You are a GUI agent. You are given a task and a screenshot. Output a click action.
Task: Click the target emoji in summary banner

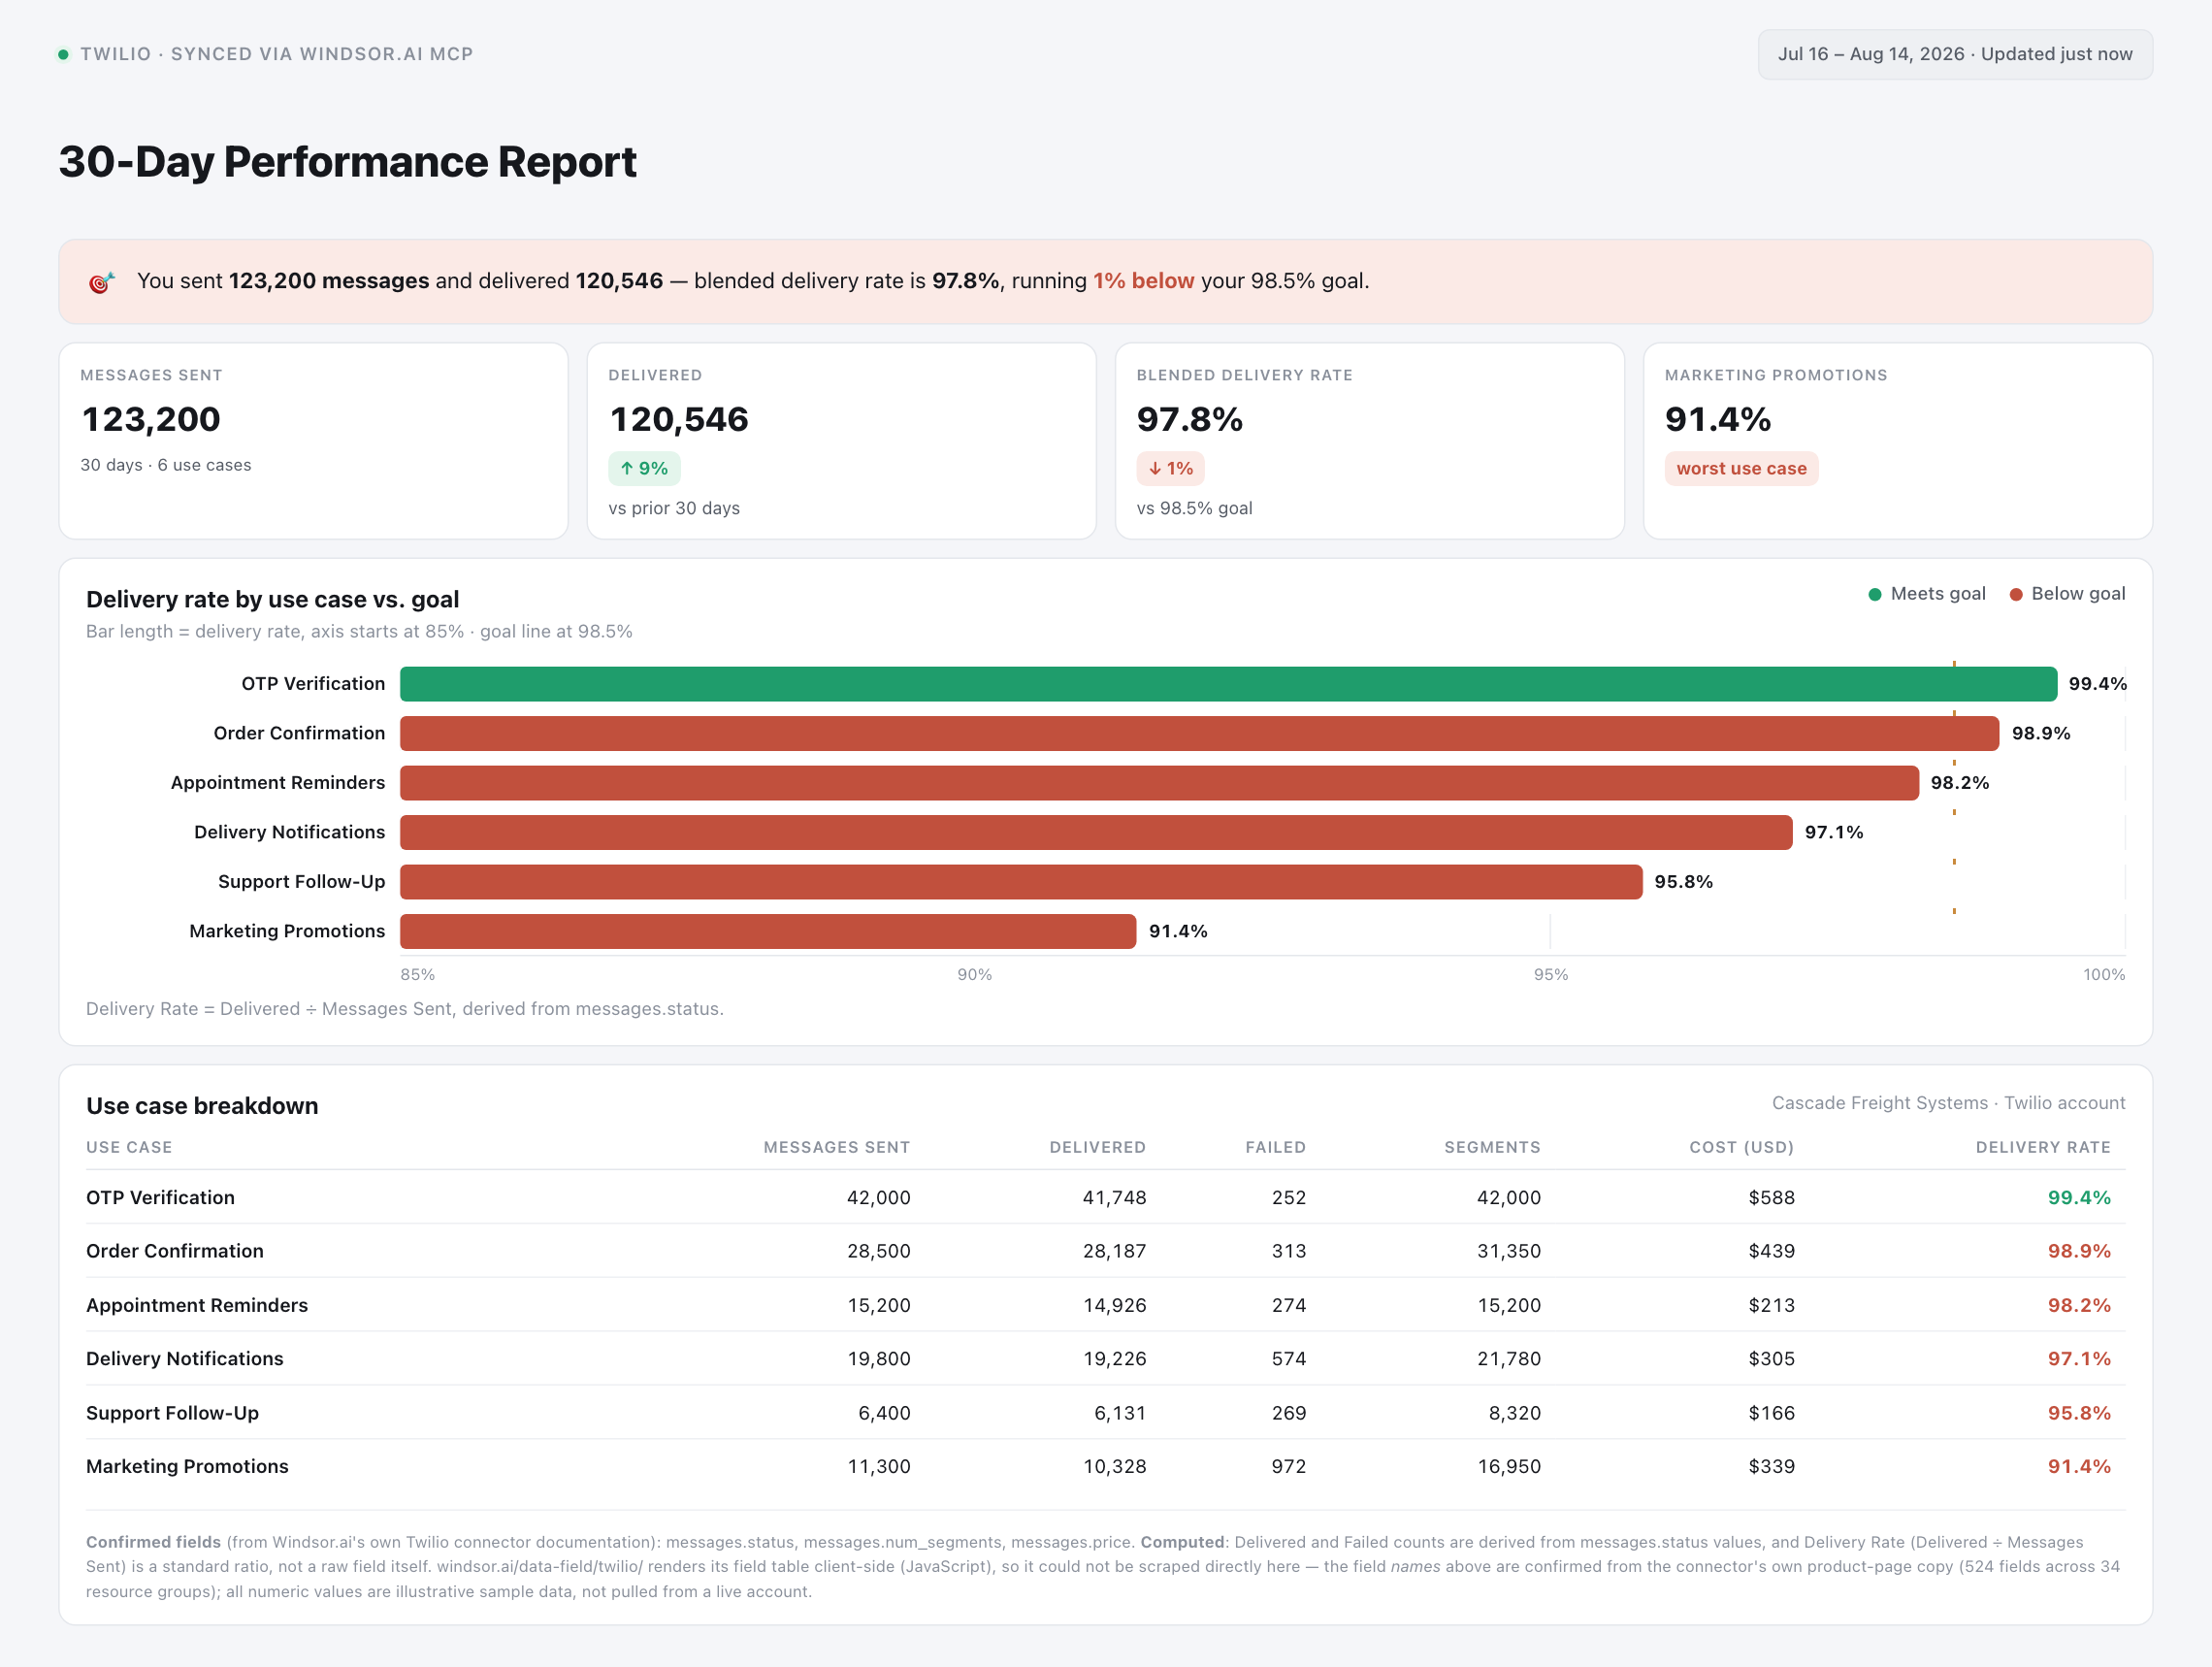pos(101,282)
